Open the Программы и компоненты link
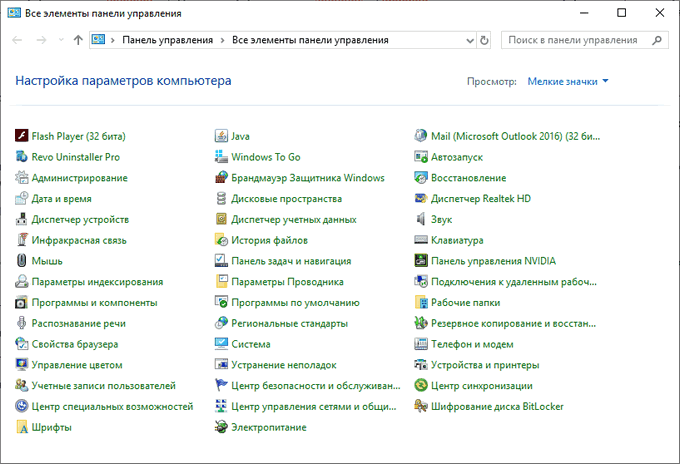 [x=94, y=303]
